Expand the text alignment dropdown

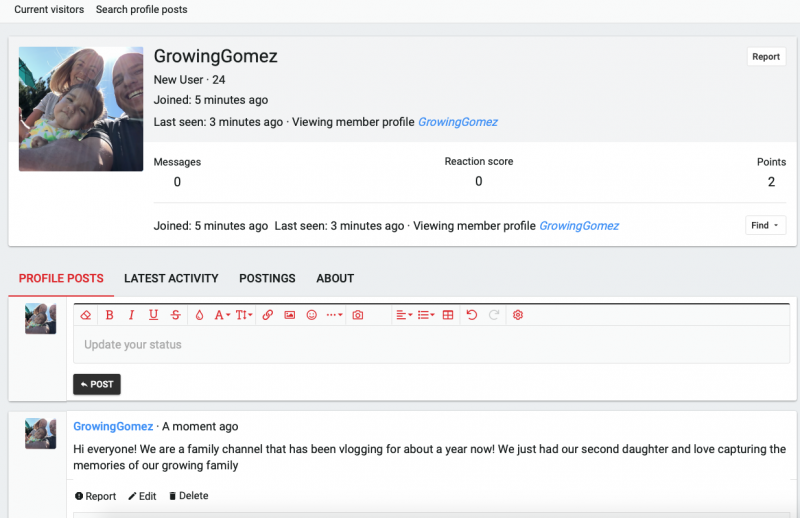(403, 315)
